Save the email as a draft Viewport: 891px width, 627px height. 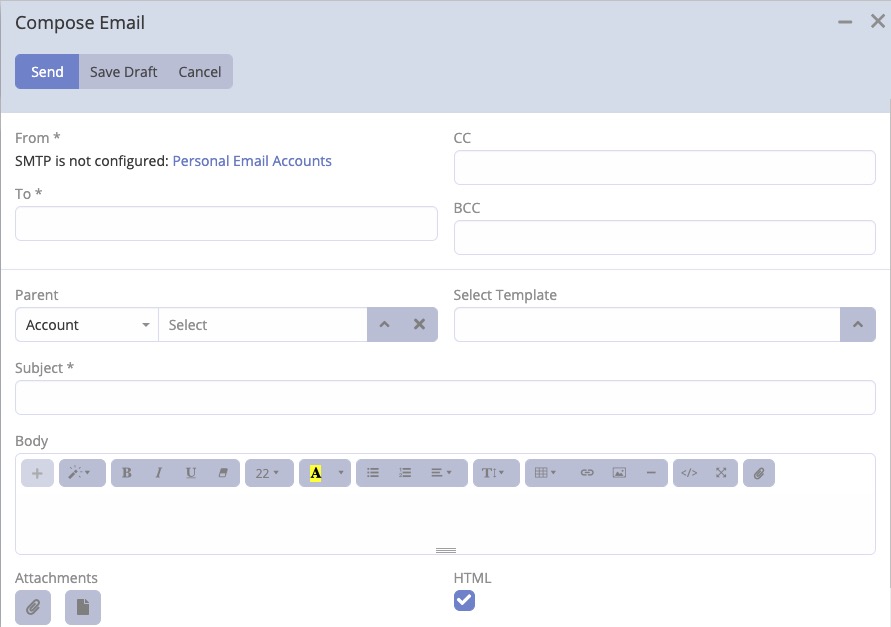pos(123,71)
